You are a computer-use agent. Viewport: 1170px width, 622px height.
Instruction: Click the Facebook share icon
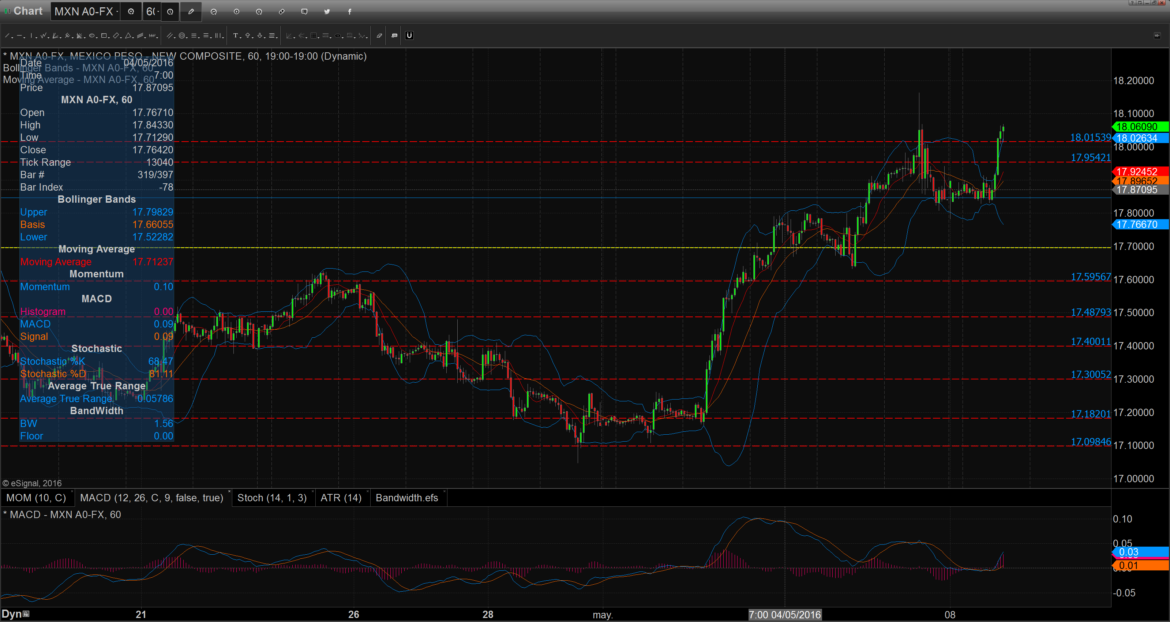(349, 12)
